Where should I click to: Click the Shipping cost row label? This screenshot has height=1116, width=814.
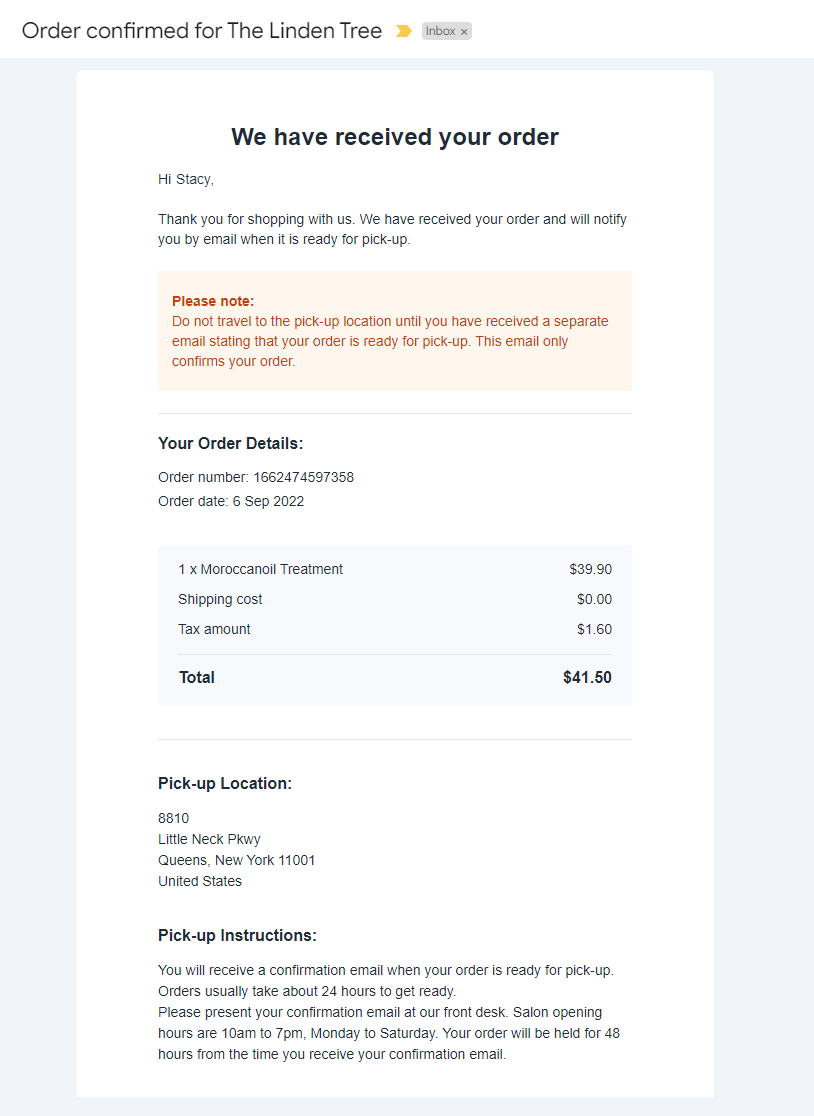pos(220,599)
